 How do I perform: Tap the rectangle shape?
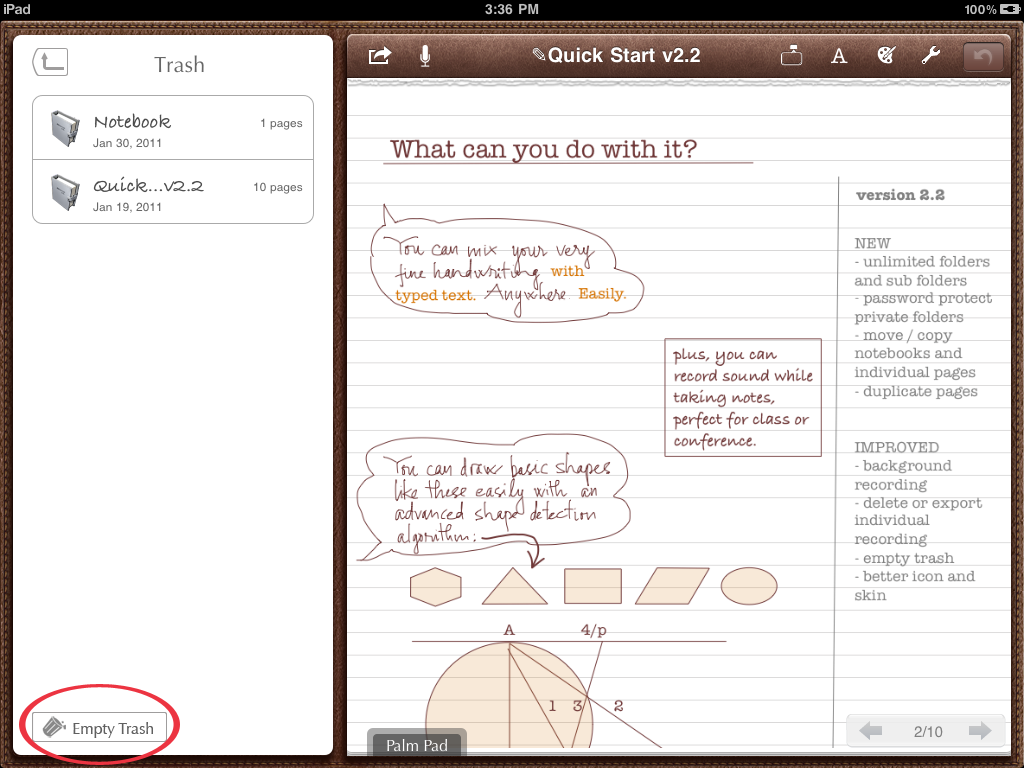pos(592,586)
